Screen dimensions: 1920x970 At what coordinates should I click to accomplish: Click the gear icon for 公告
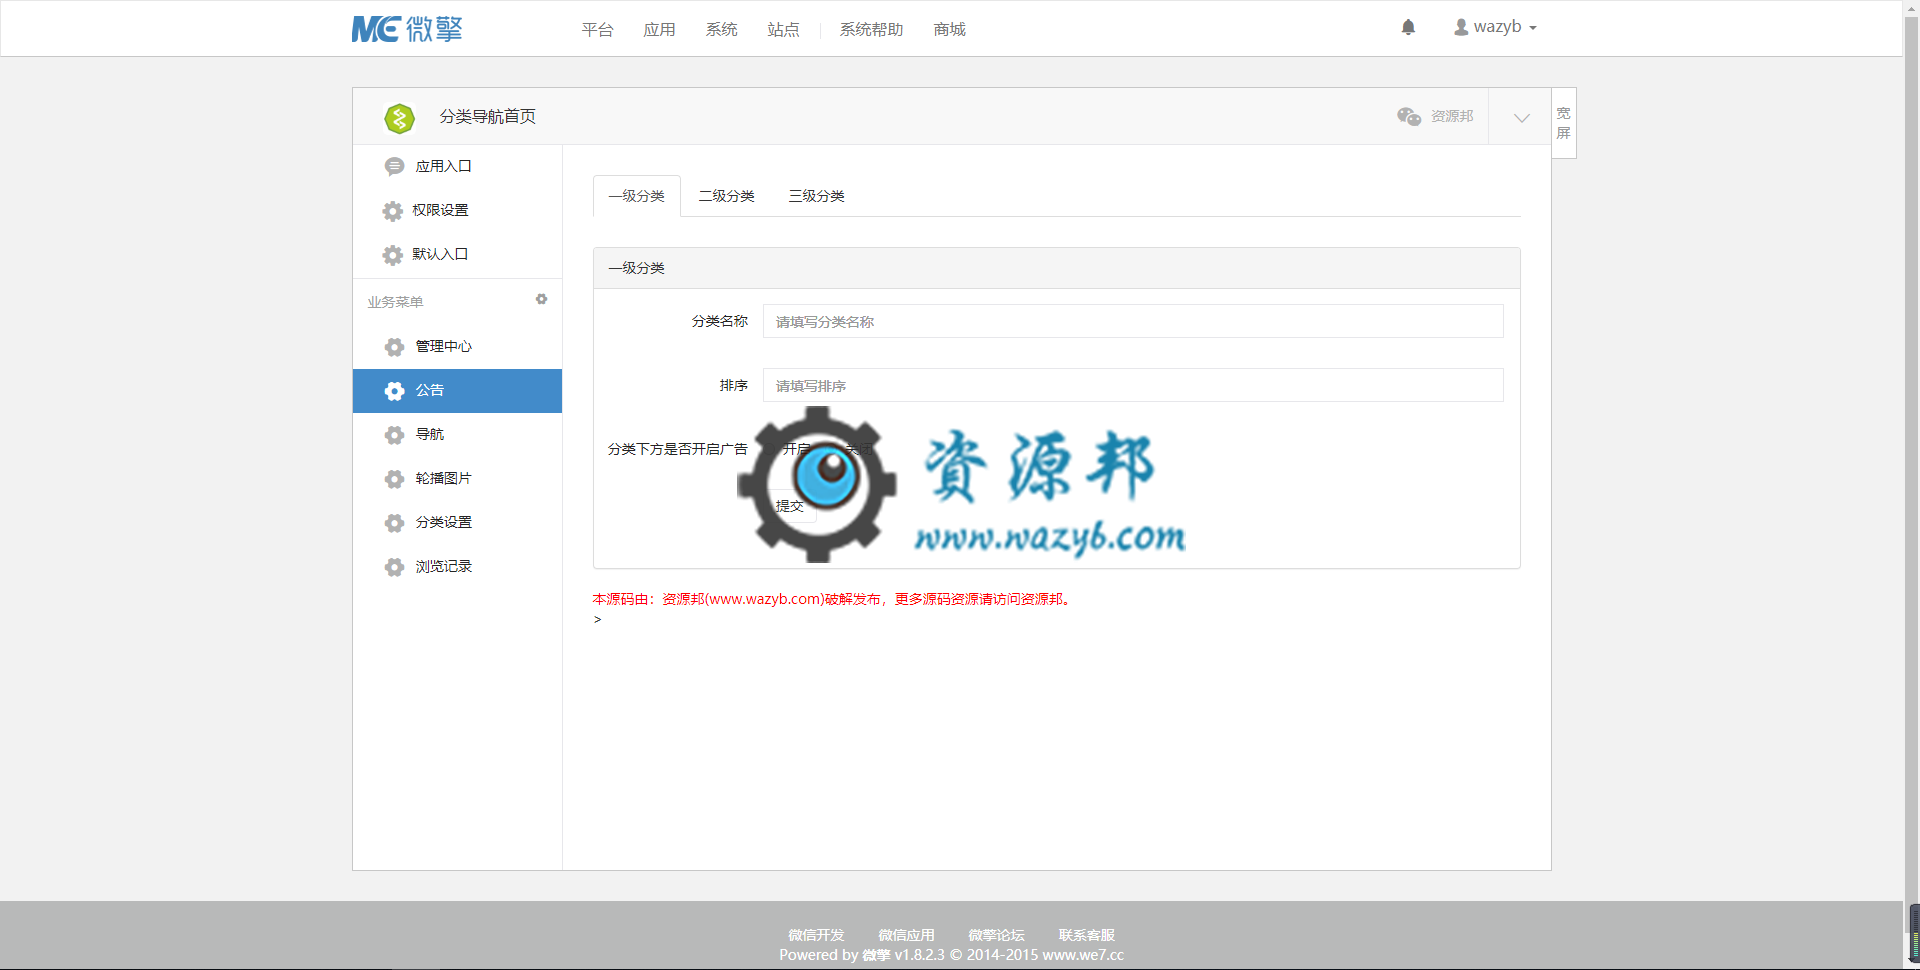point(394,391)
